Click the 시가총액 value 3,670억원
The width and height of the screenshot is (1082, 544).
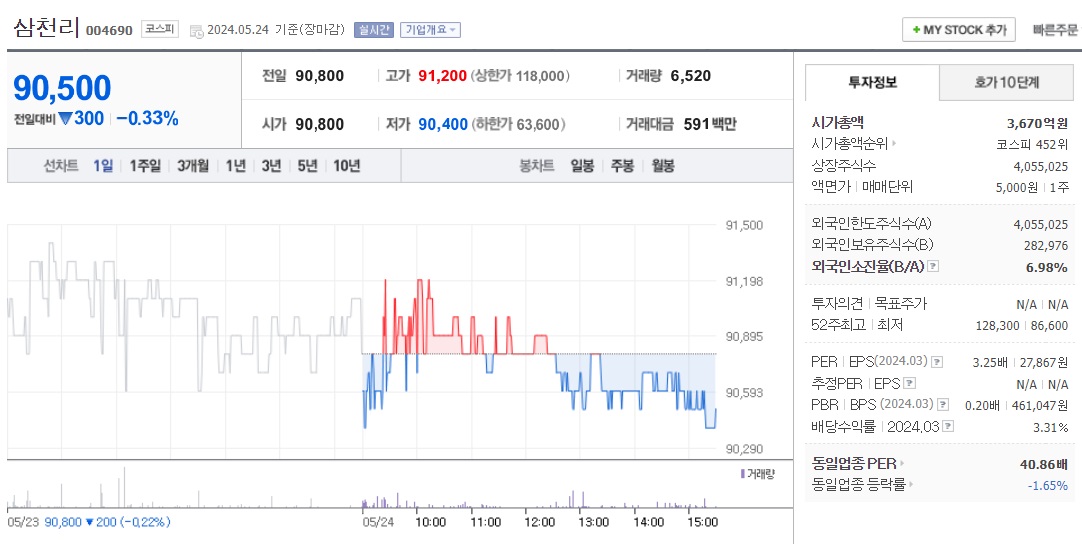click(x=1038, y=124)
